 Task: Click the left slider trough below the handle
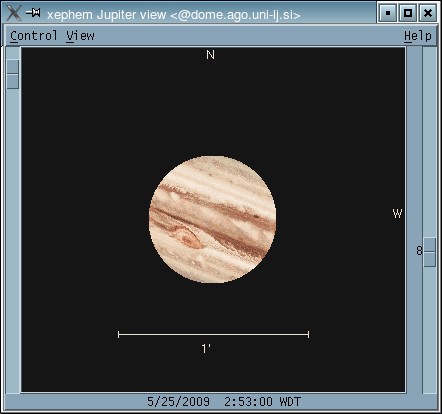(x=13, y=240)
